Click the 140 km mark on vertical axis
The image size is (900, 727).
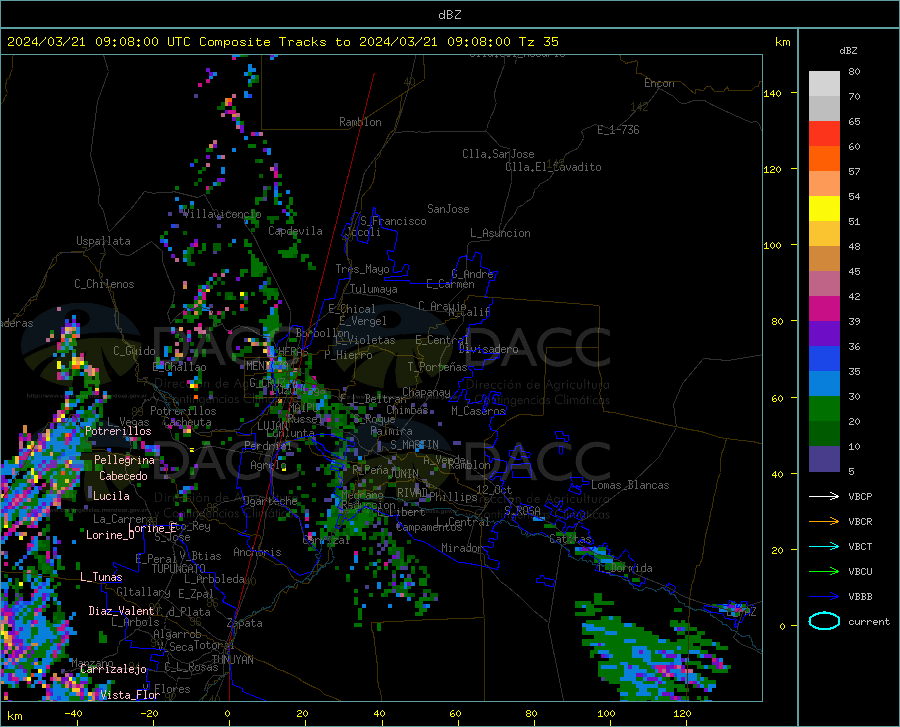pyautogui.click(x=773, y=93)
